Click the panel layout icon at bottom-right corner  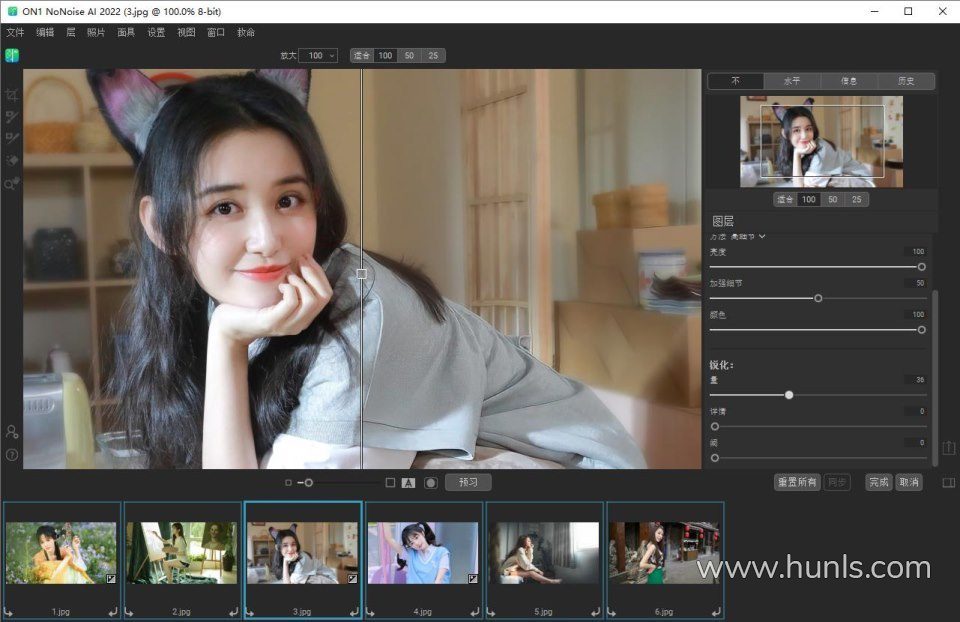[x=949, y=482]
